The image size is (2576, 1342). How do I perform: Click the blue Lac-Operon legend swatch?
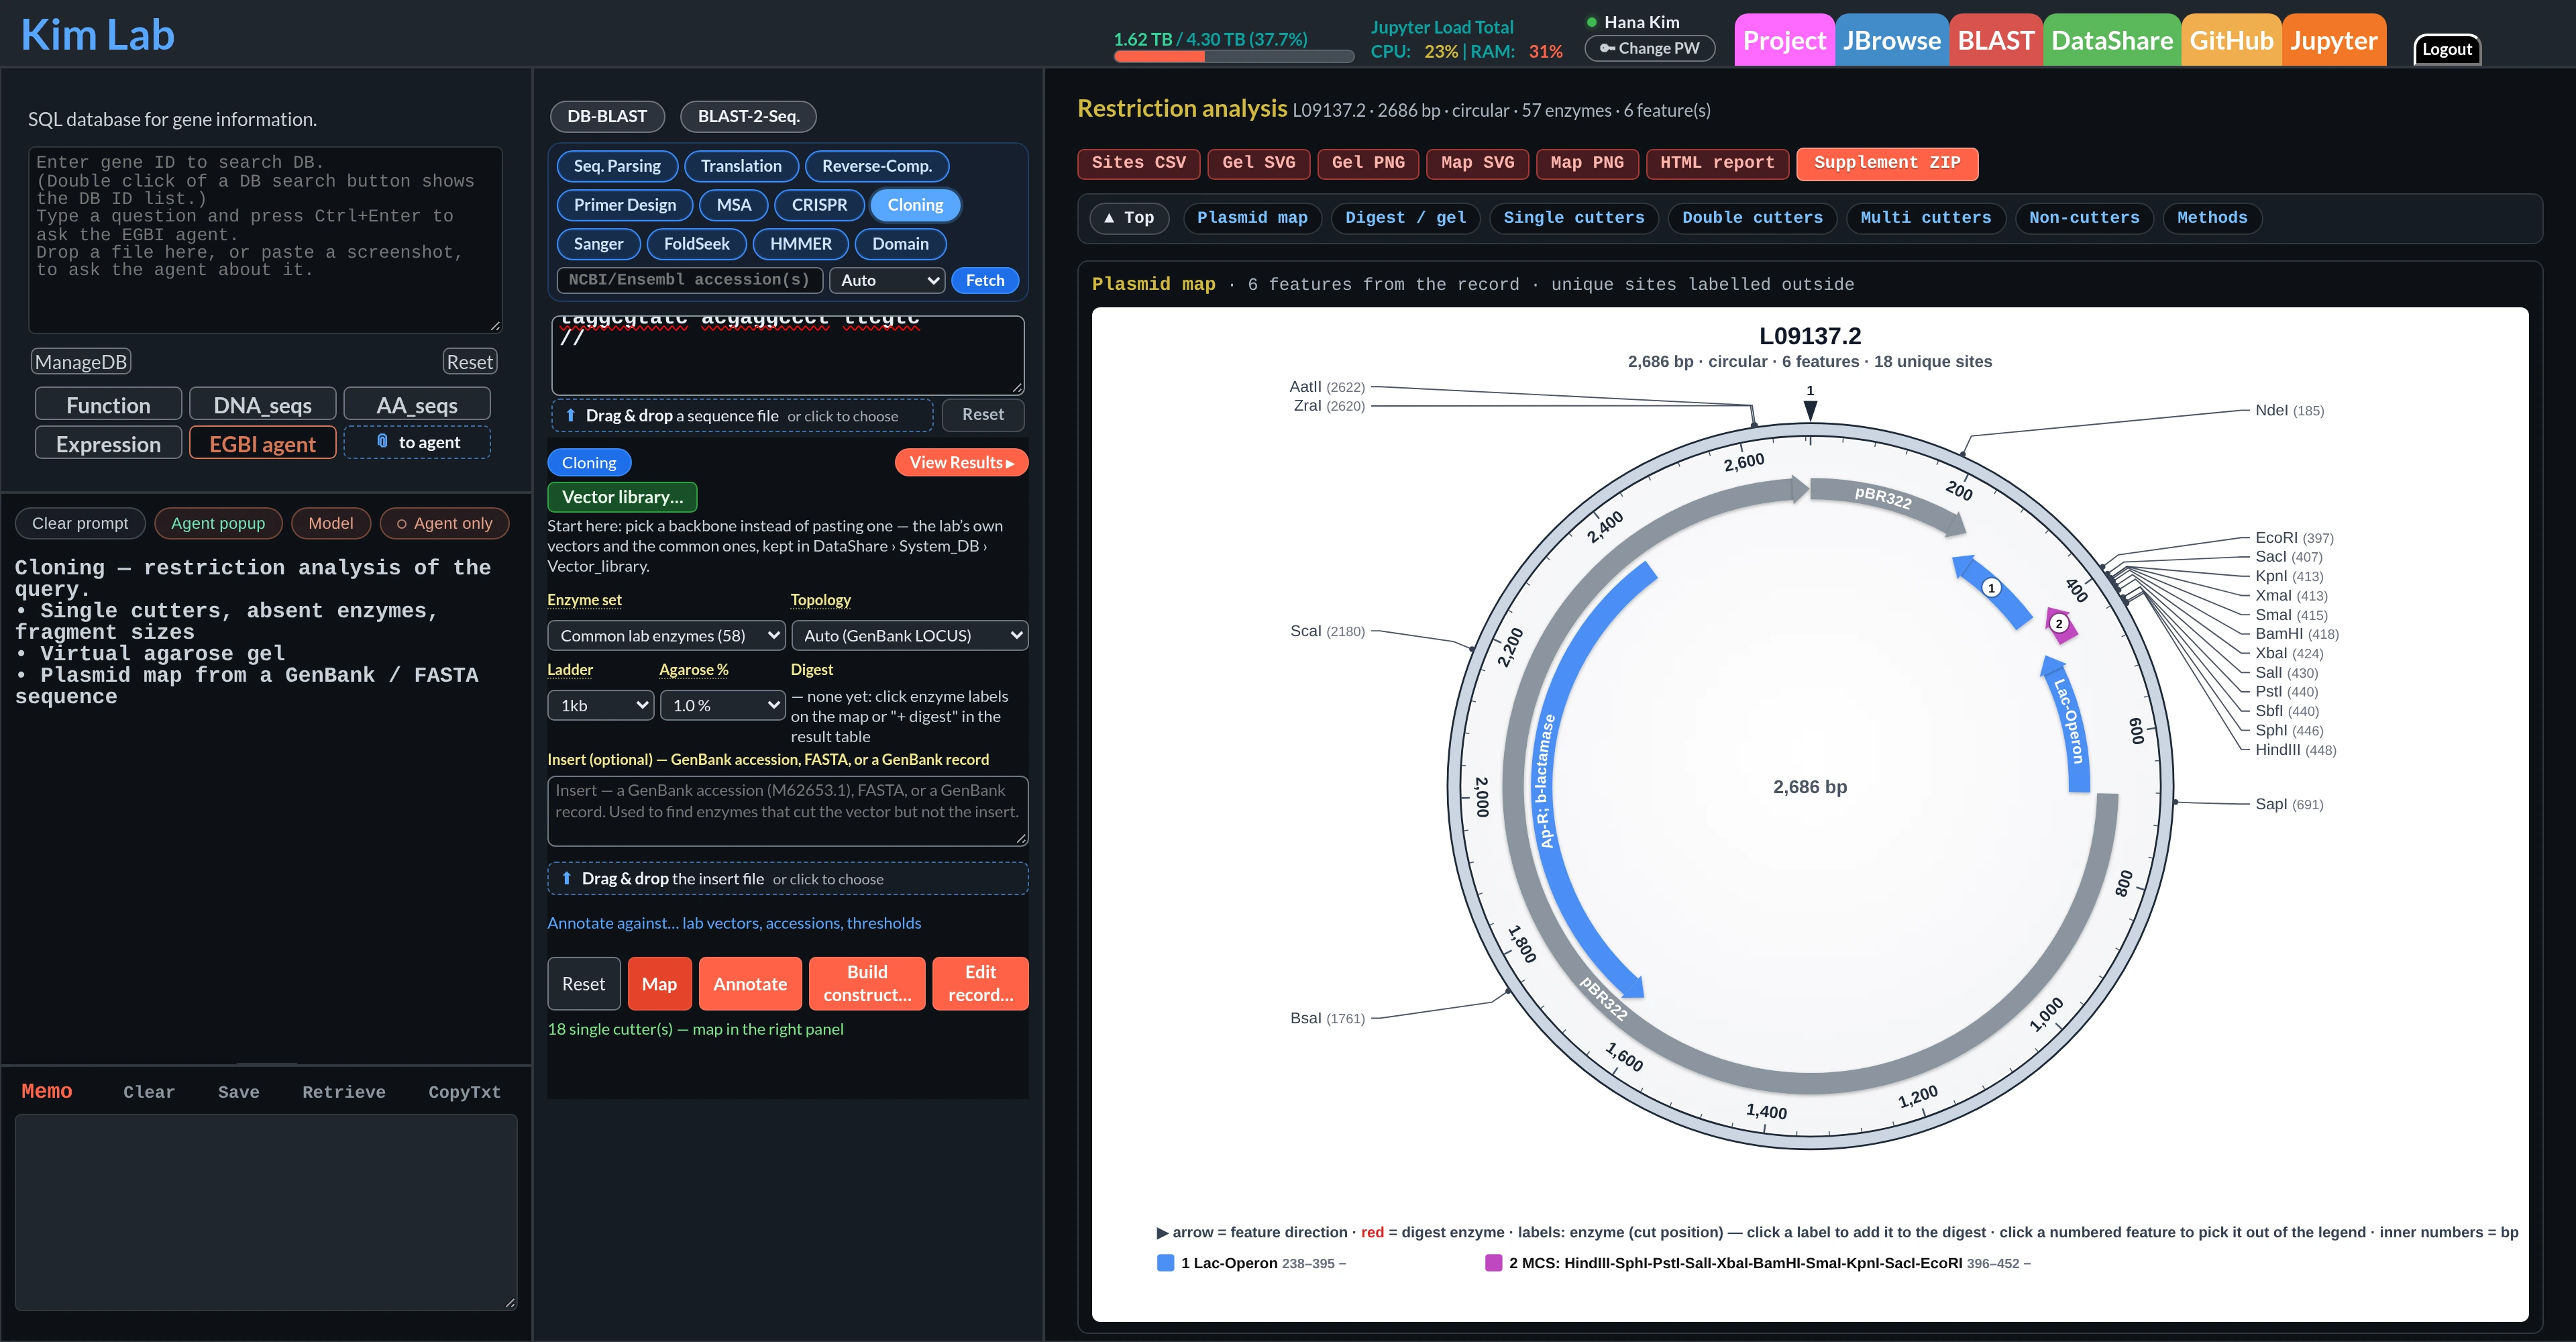(x=1165, y=1263)
